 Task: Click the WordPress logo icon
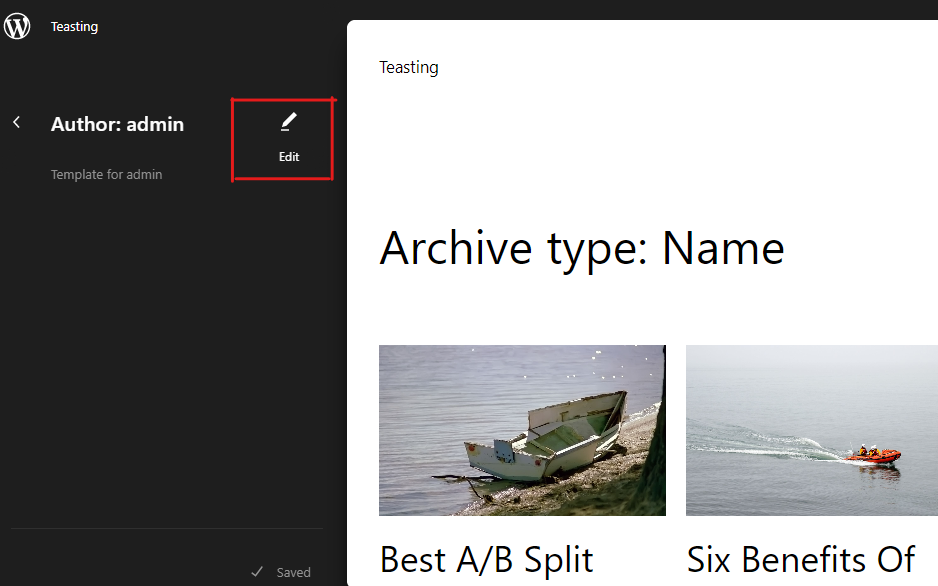click(x=17, y=26)
